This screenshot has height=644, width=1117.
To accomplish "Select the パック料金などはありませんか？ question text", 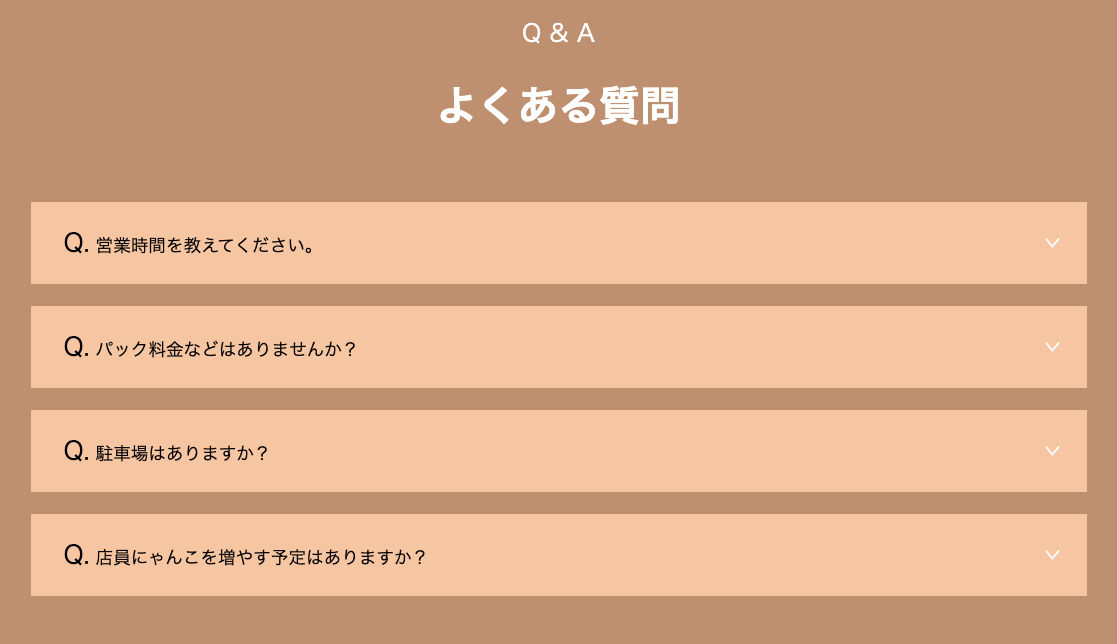I will tap(227, 349).
